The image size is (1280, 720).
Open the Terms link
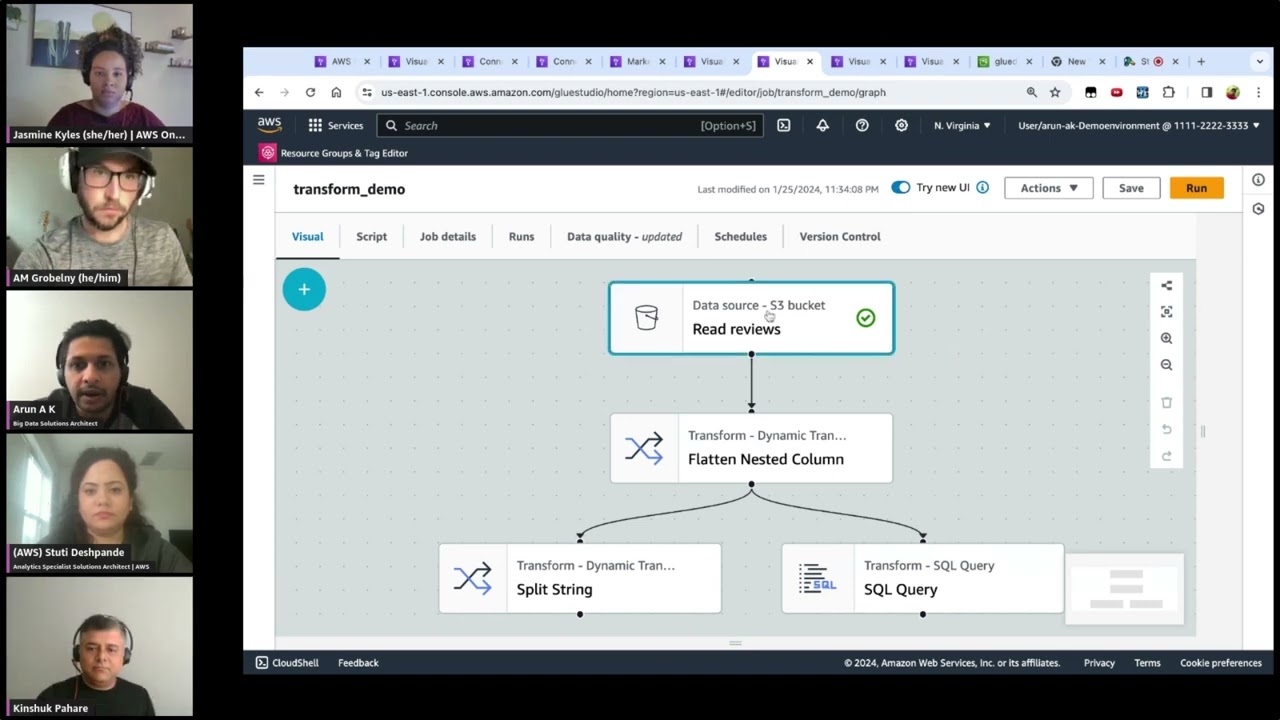point(1147,663)
